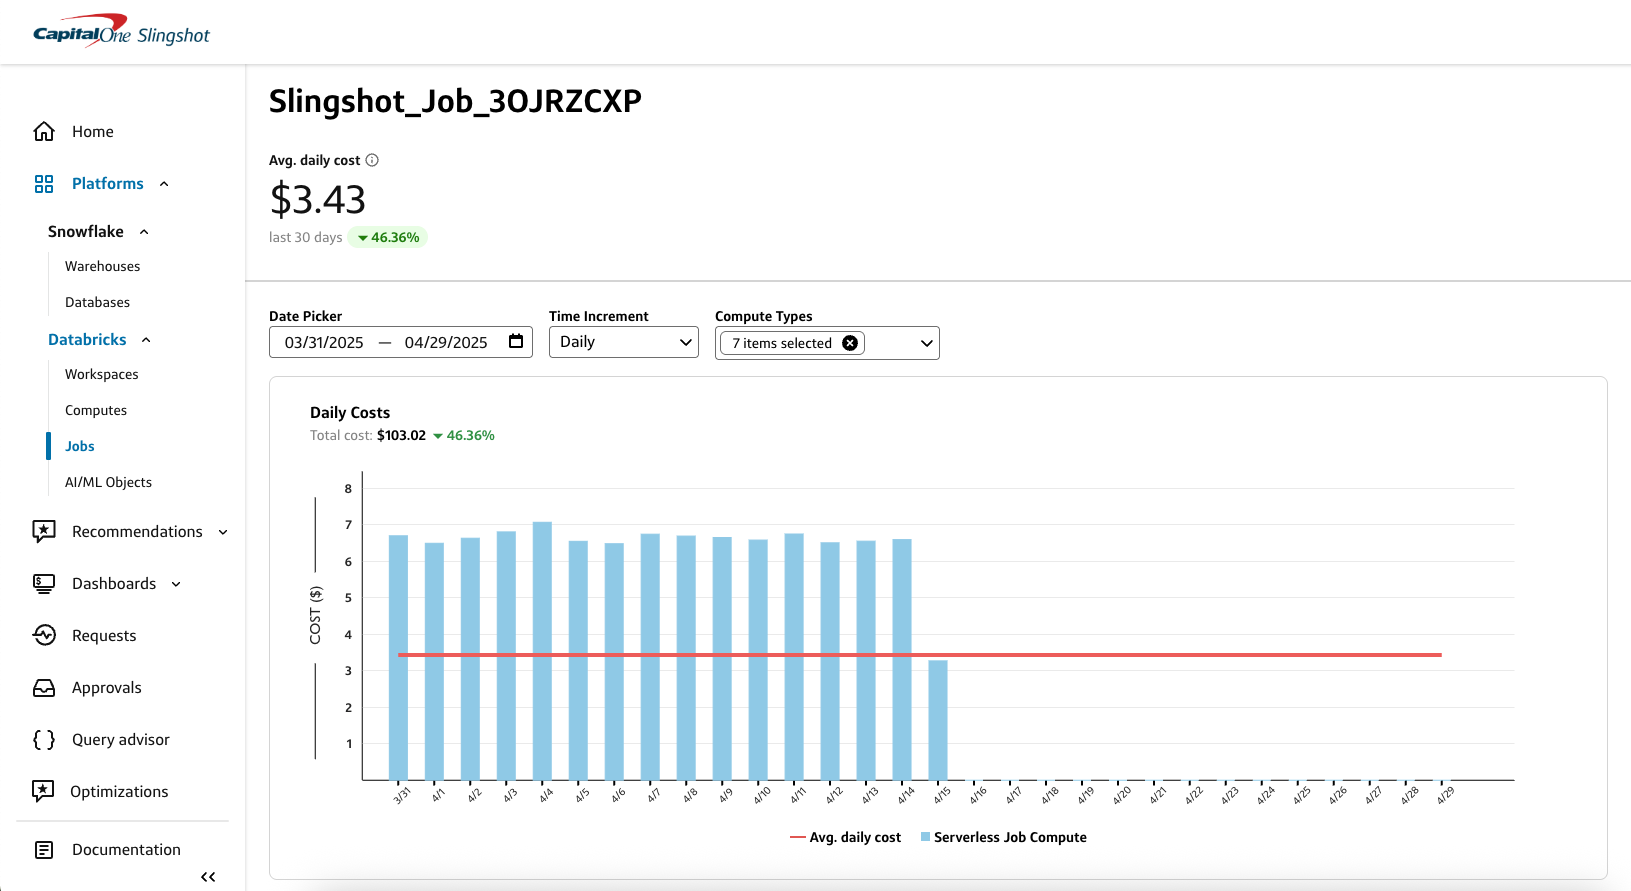This screenshot has height=891, width=1631.
Task: Open the Documentation link
Action: click(126, 850)
